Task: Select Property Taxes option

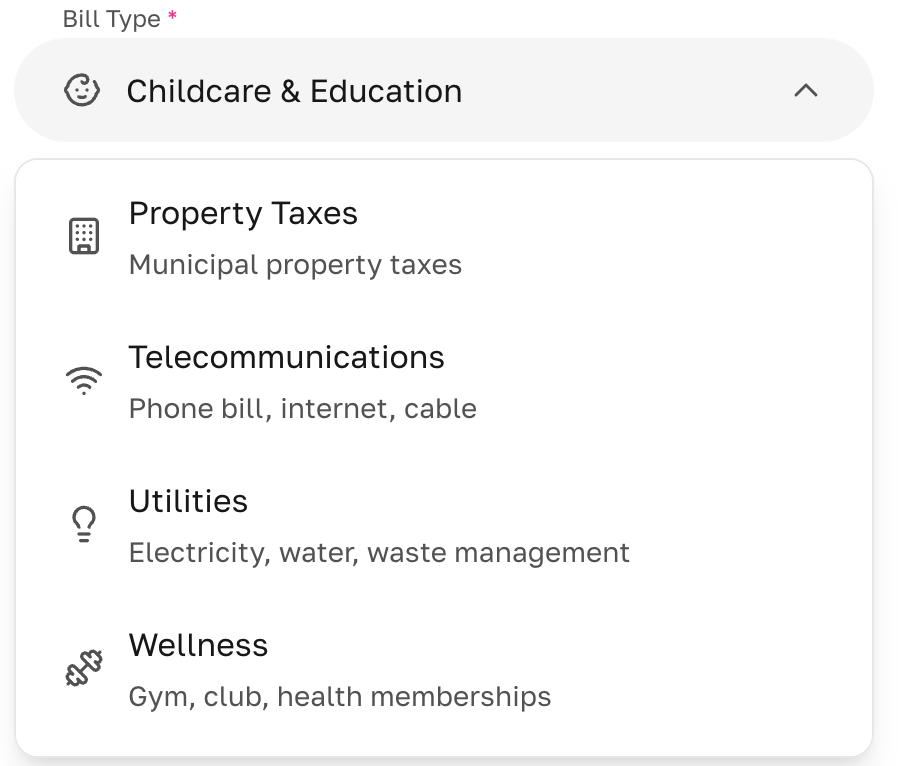Action: [x=444, y=238]
